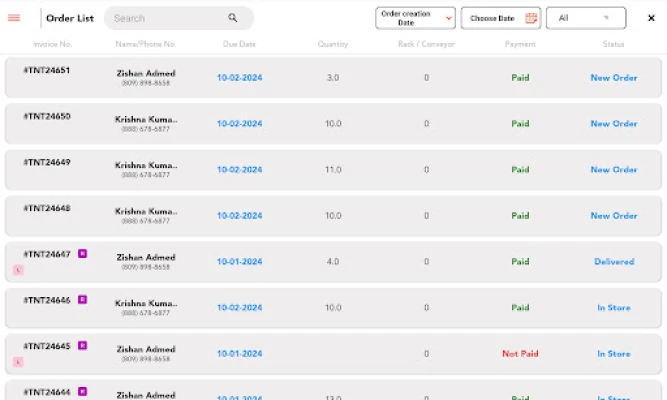Click purple badge on order #TNT24647
667x400 pixels.
click(83, 254)
